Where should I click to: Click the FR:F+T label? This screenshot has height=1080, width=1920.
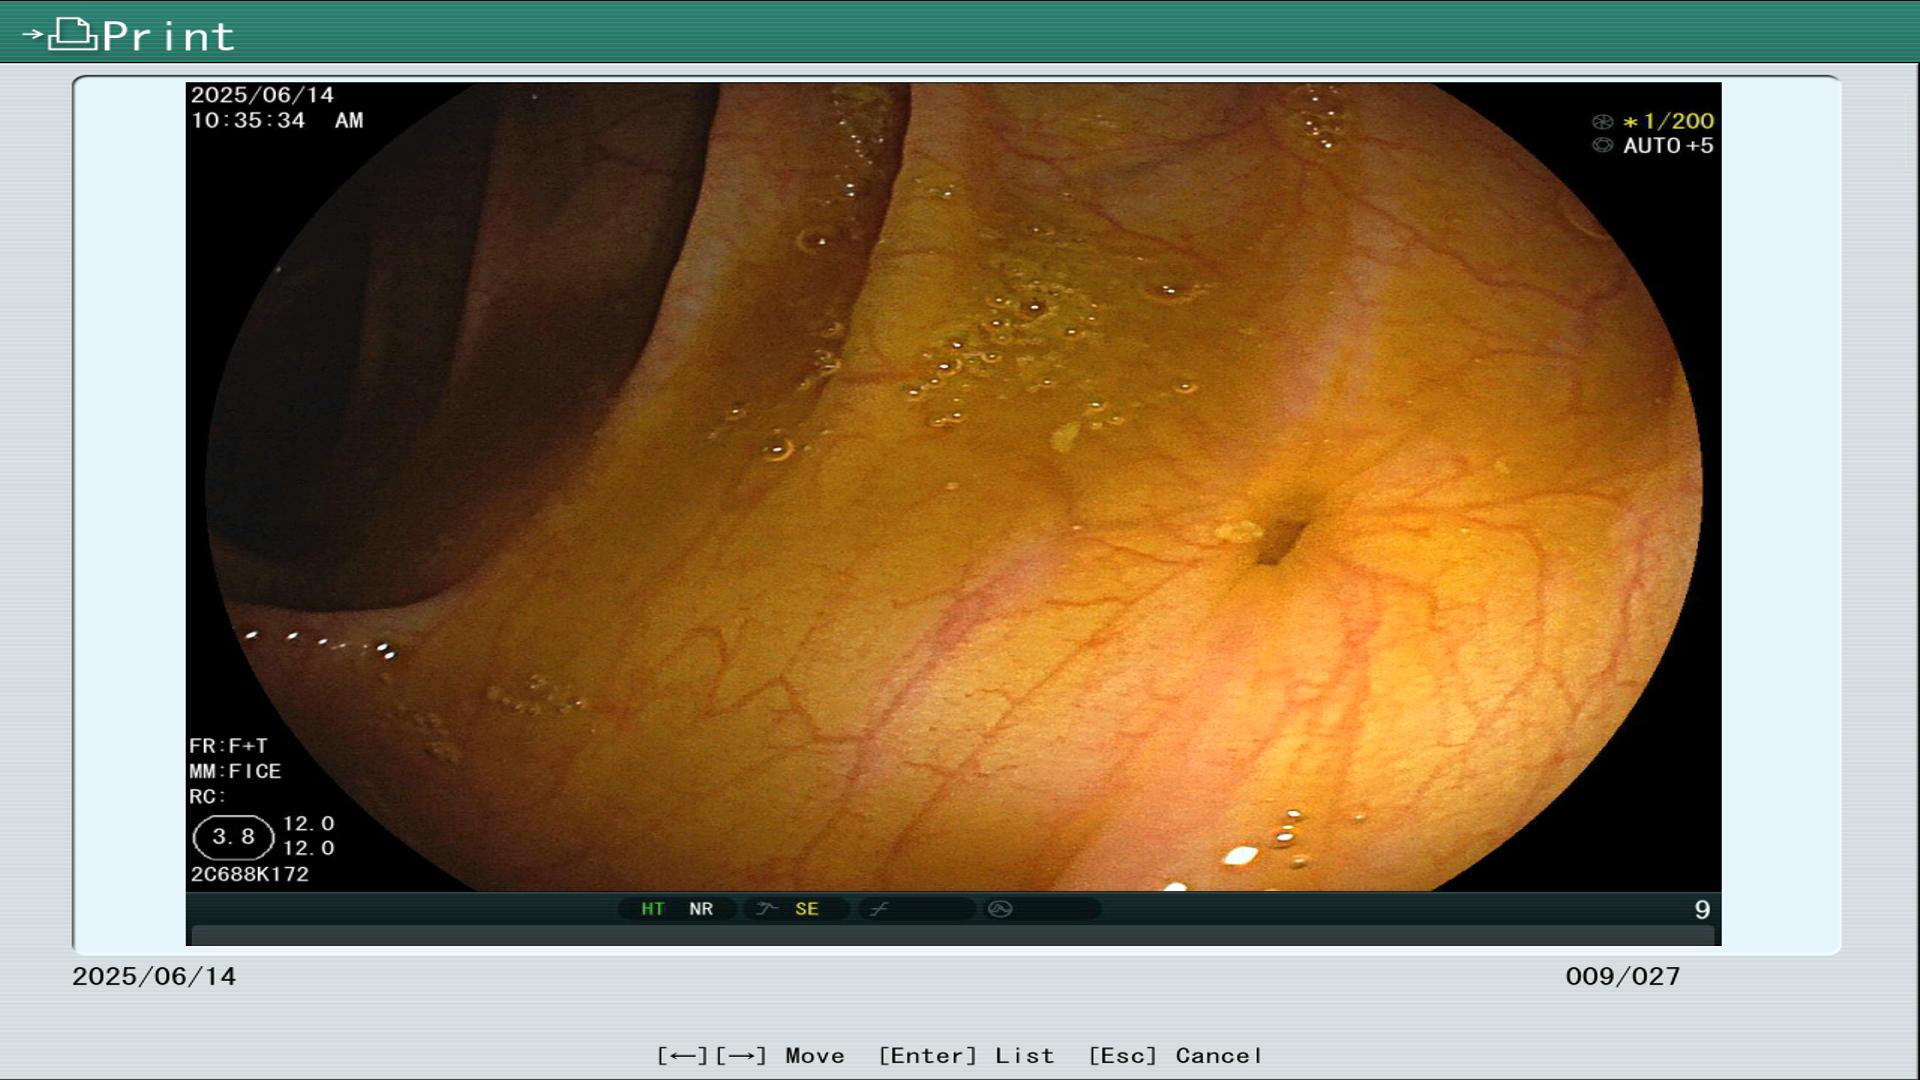(x=228, y=746)
